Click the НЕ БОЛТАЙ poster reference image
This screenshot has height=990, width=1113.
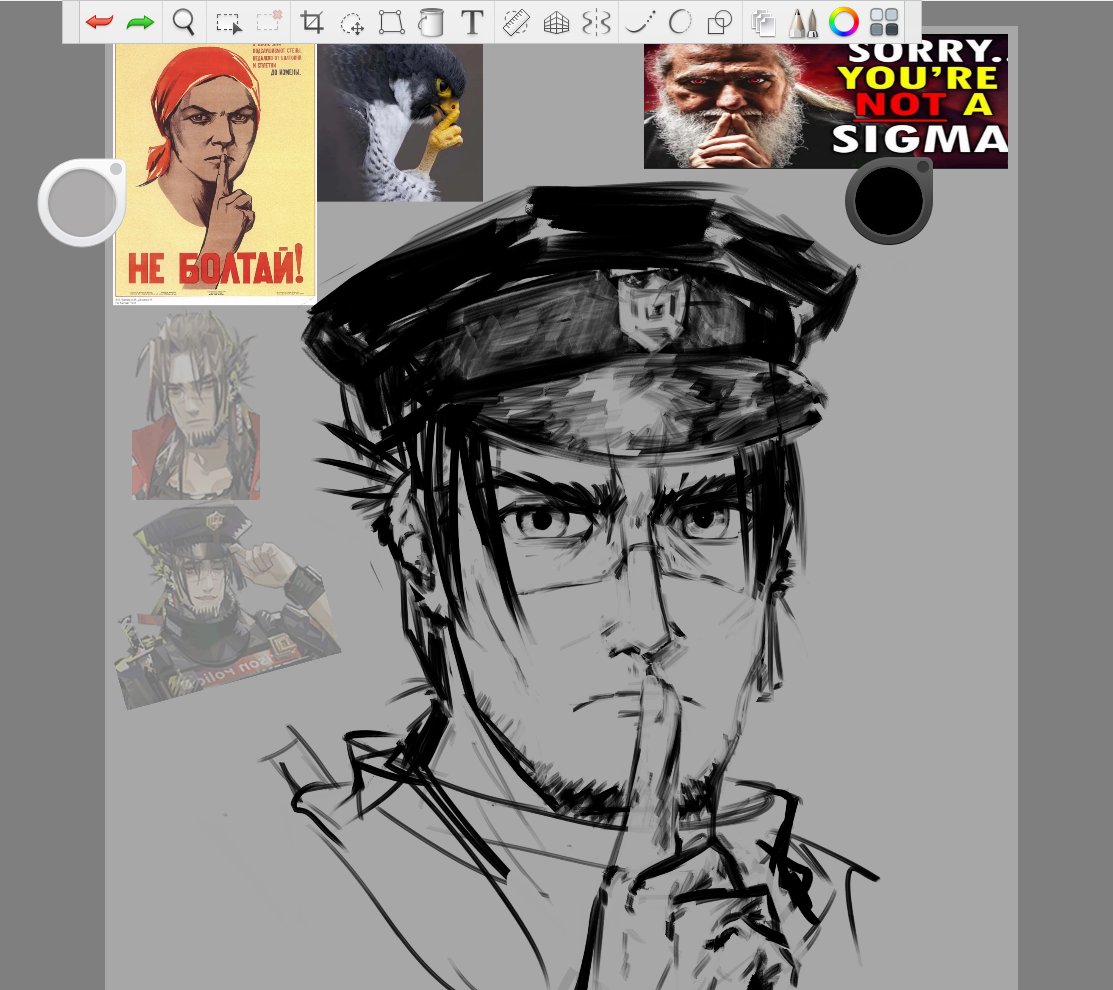pos(215,174)
